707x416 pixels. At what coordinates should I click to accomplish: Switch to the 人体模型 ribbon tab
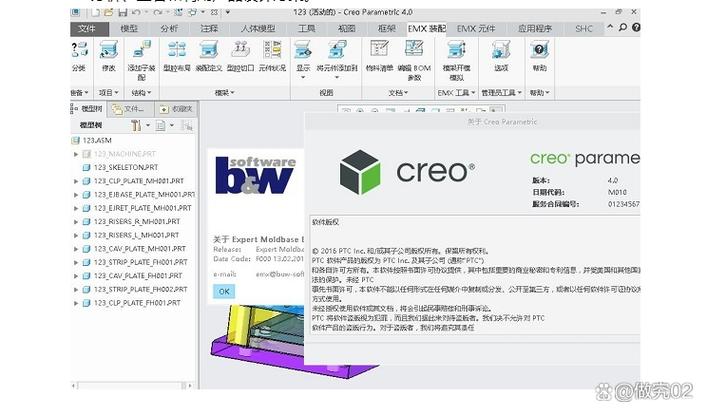258,29
